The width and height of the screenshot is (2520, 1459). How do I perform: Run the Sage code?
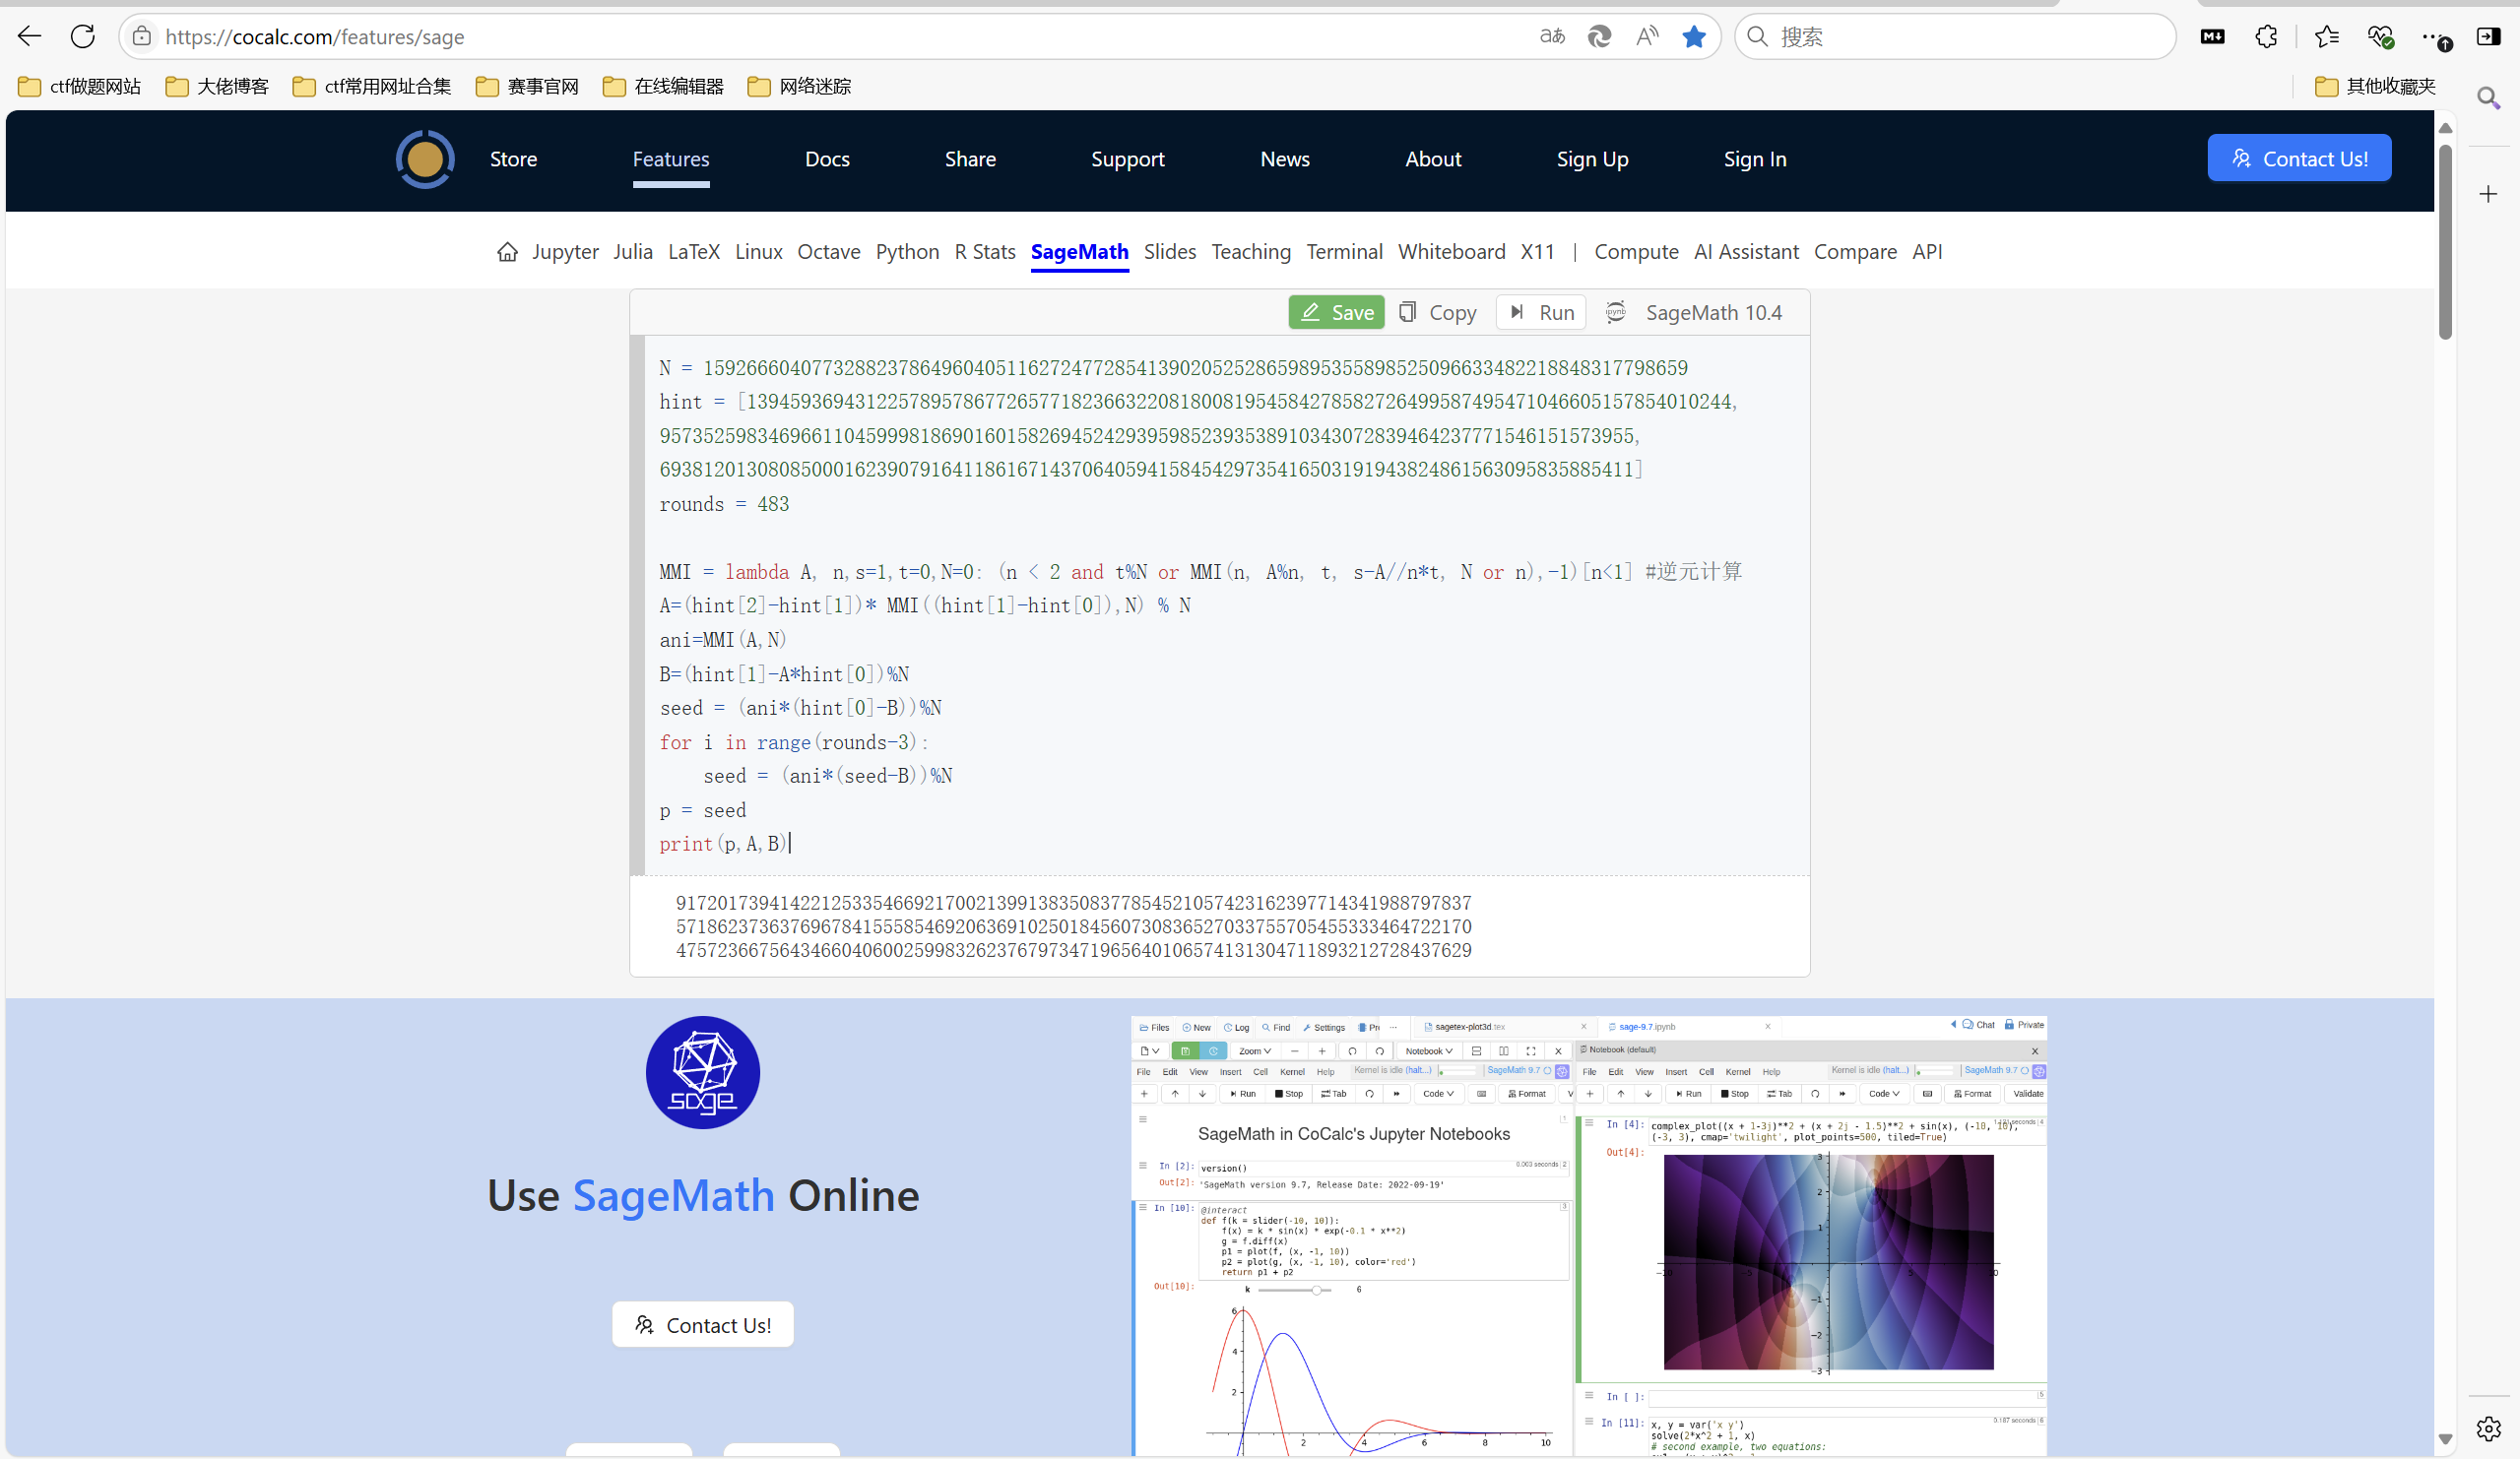pyautogui.click(x=1541, y=312)
